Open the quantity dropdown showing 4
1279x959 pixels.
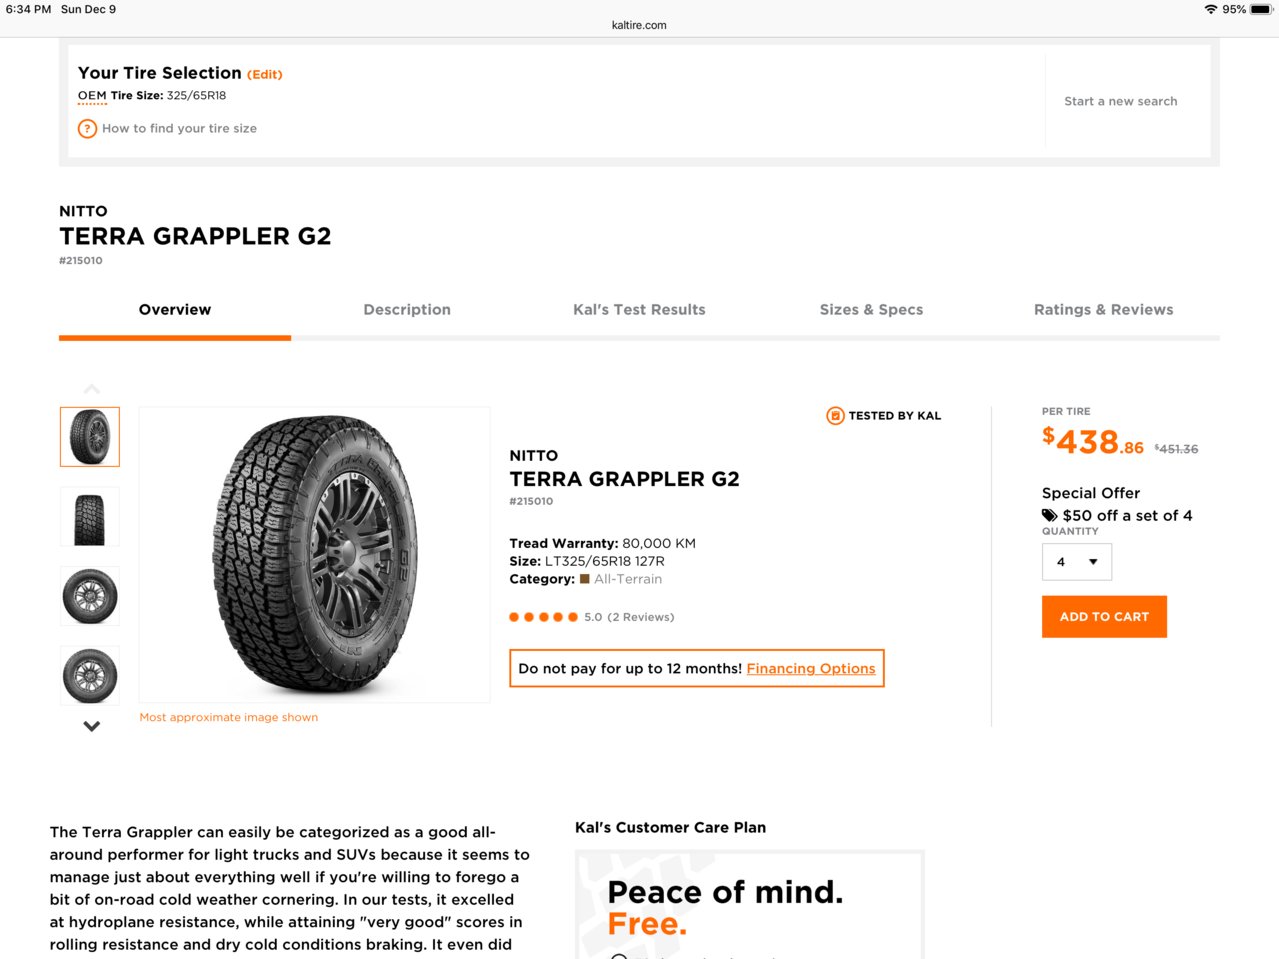click(1077, 562)
